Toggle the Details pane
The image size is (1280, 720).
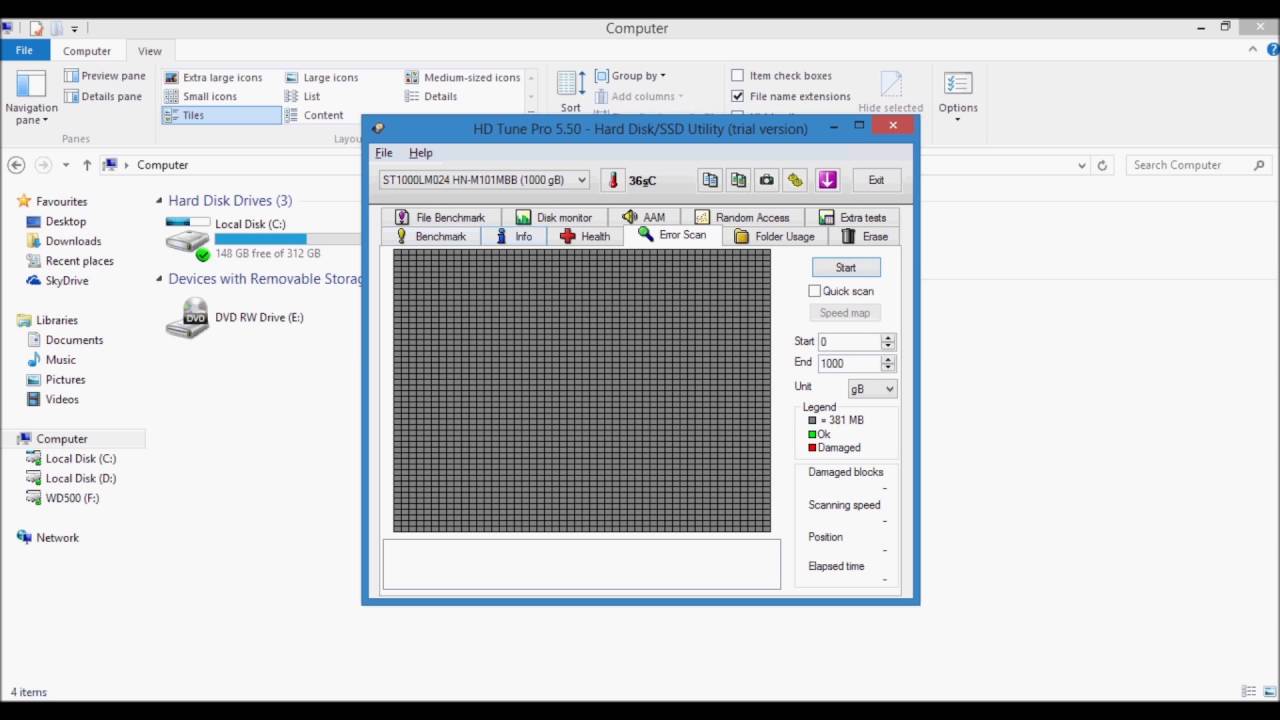pyautogui.click(x=103, y=96)
